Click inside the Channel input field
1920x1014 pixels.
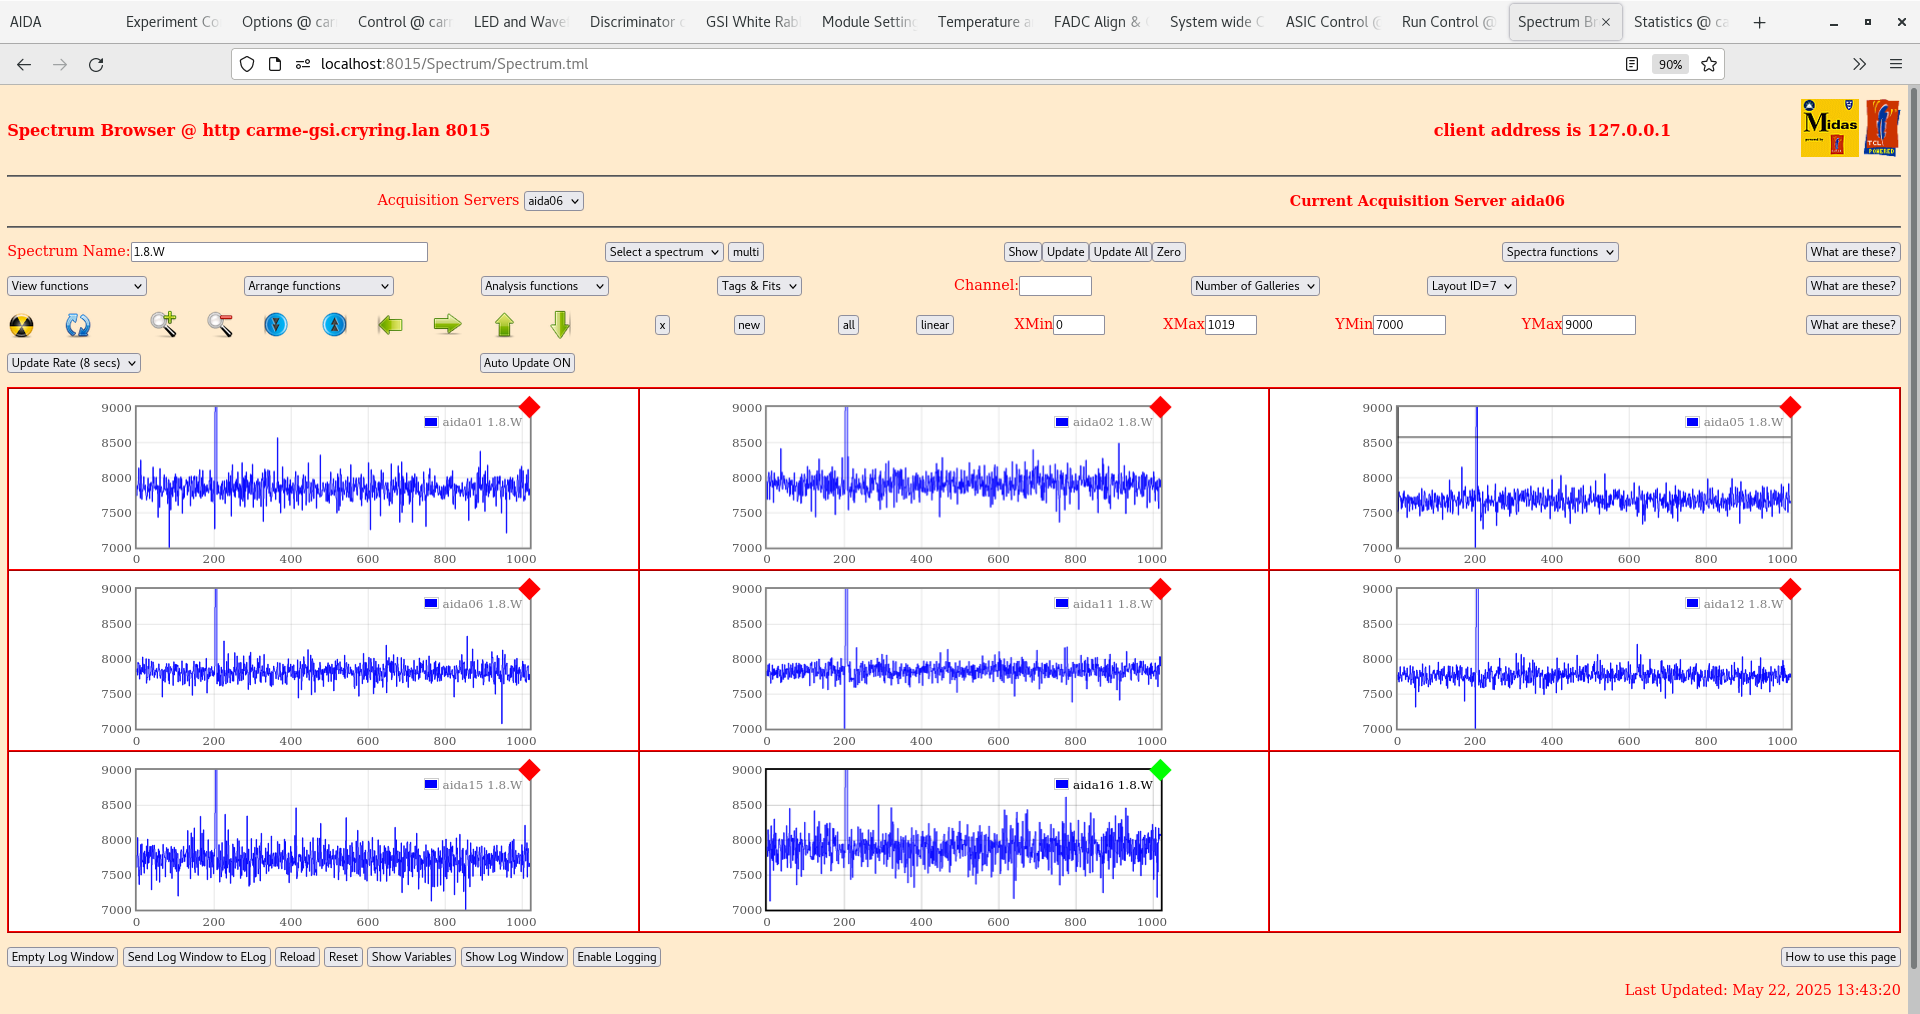[x=1055, y=285]
